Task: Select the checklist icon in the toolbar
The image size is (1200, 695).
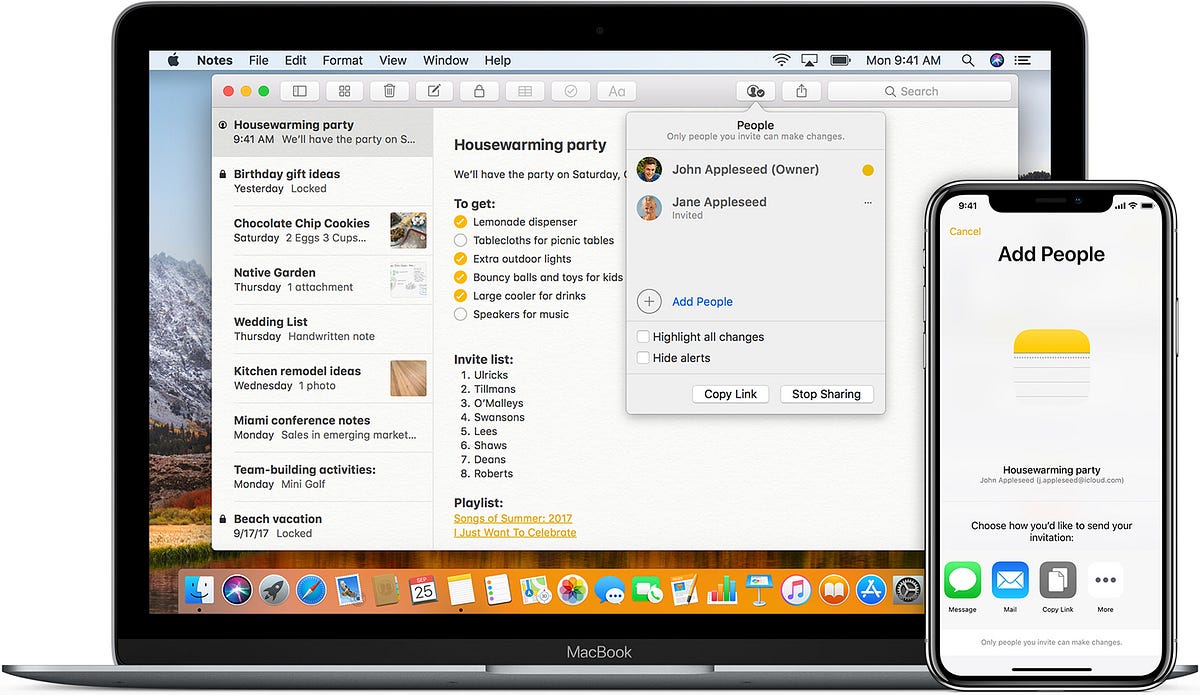Action: coord(570,90)
